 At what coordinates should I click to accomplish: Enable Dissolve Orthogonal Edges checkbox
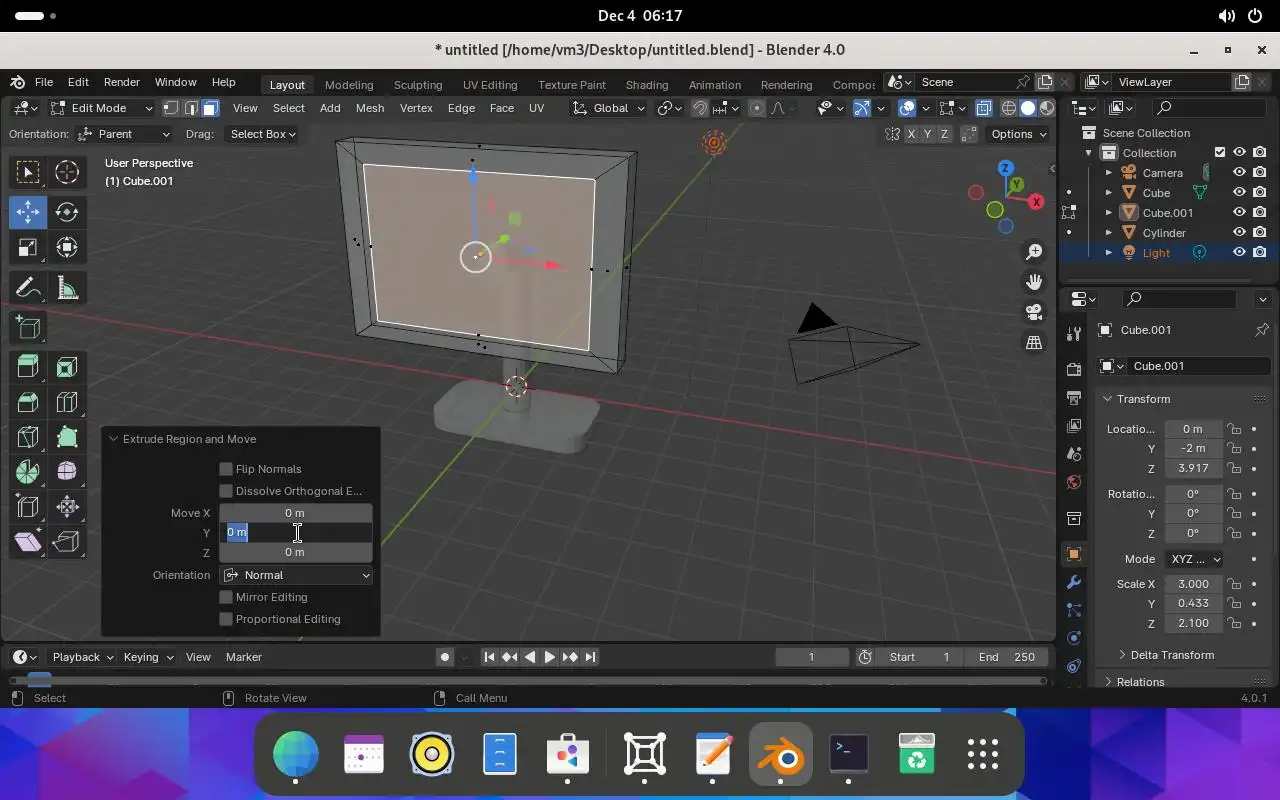226,491
